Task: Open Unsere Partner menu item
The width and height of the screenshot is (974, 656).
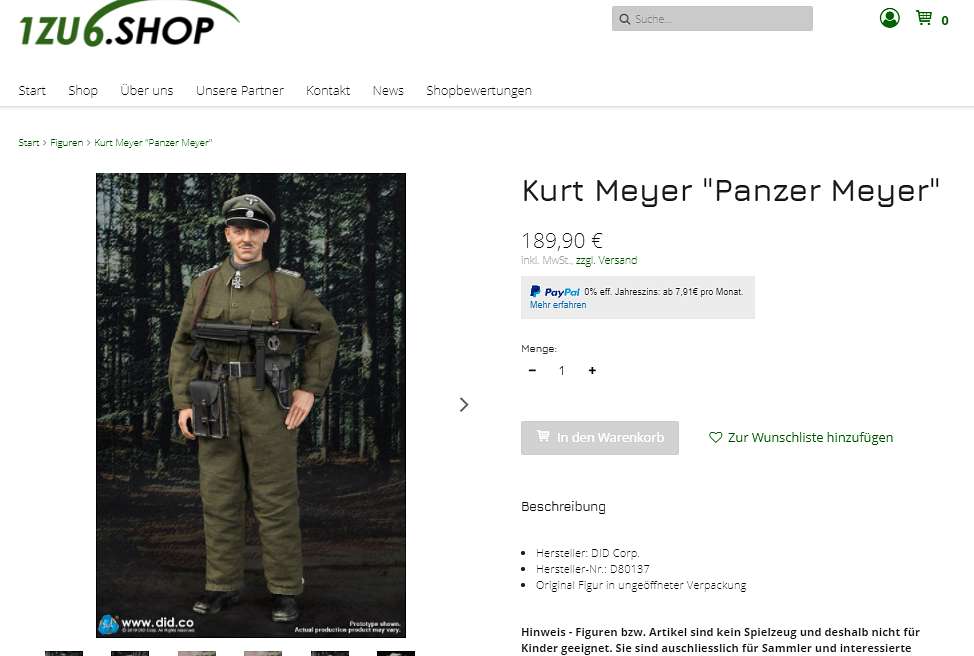Action: tap(240, 91)
